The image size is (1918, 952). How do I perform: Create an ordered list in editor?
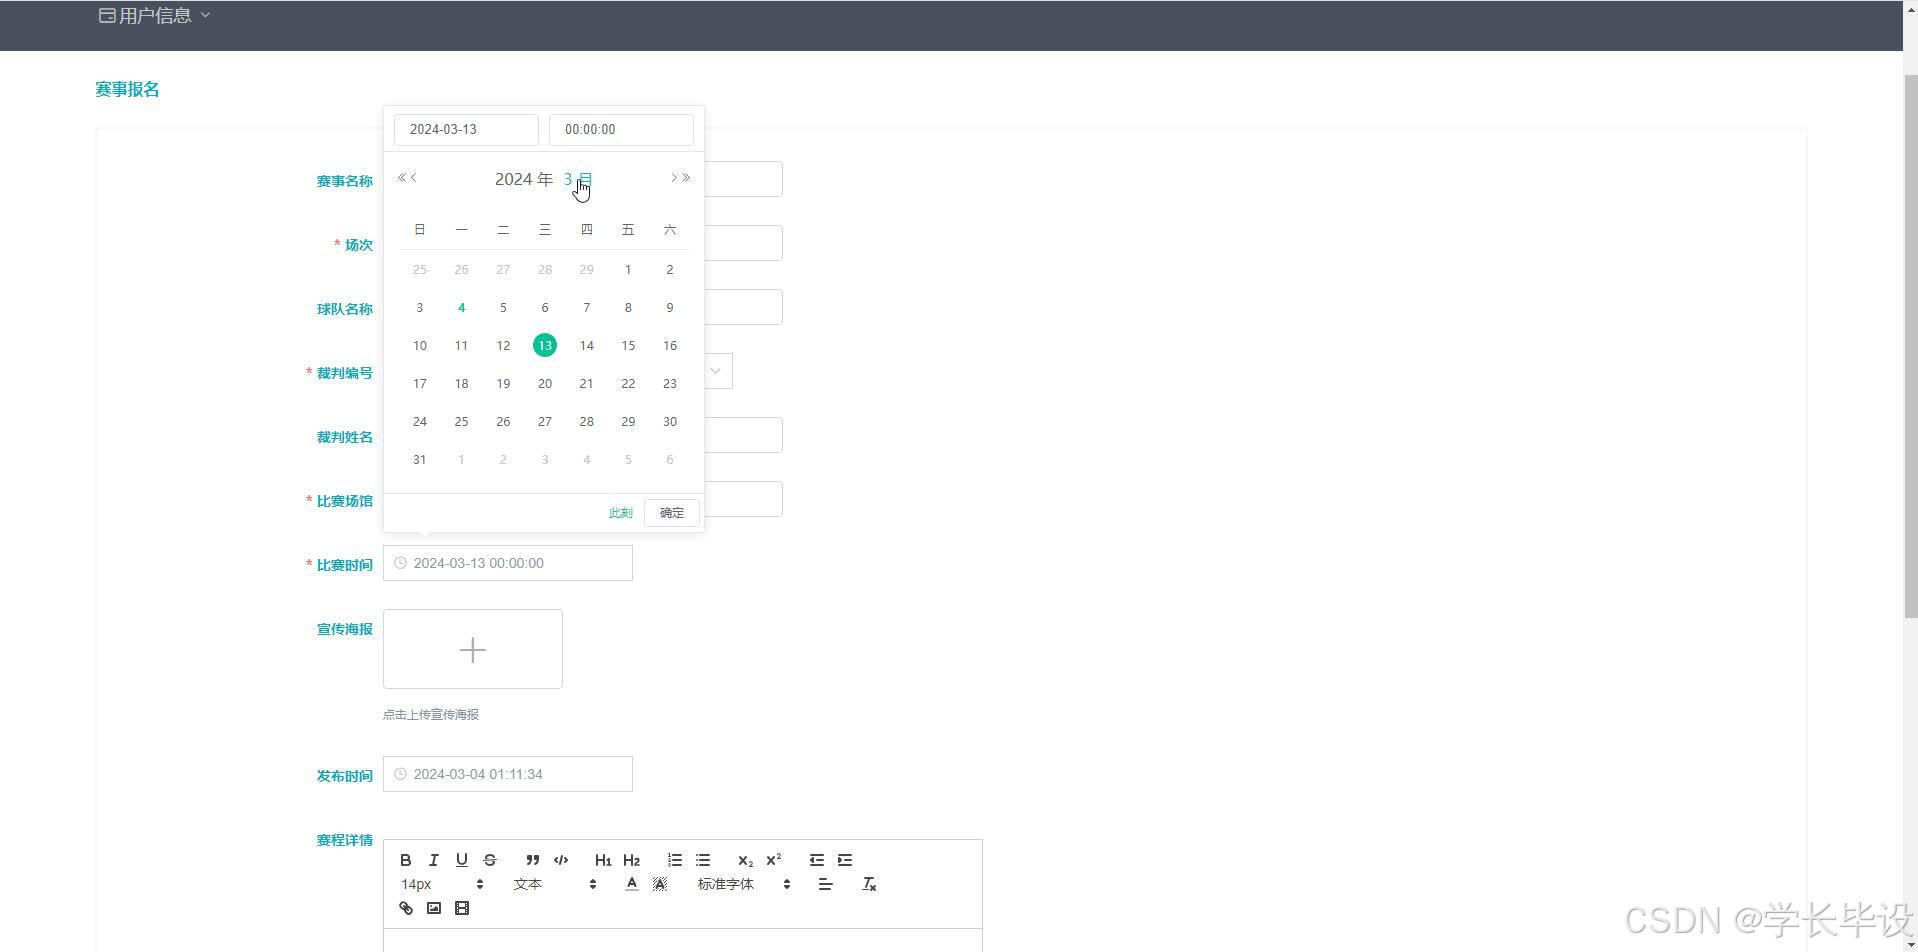[675, 860]
